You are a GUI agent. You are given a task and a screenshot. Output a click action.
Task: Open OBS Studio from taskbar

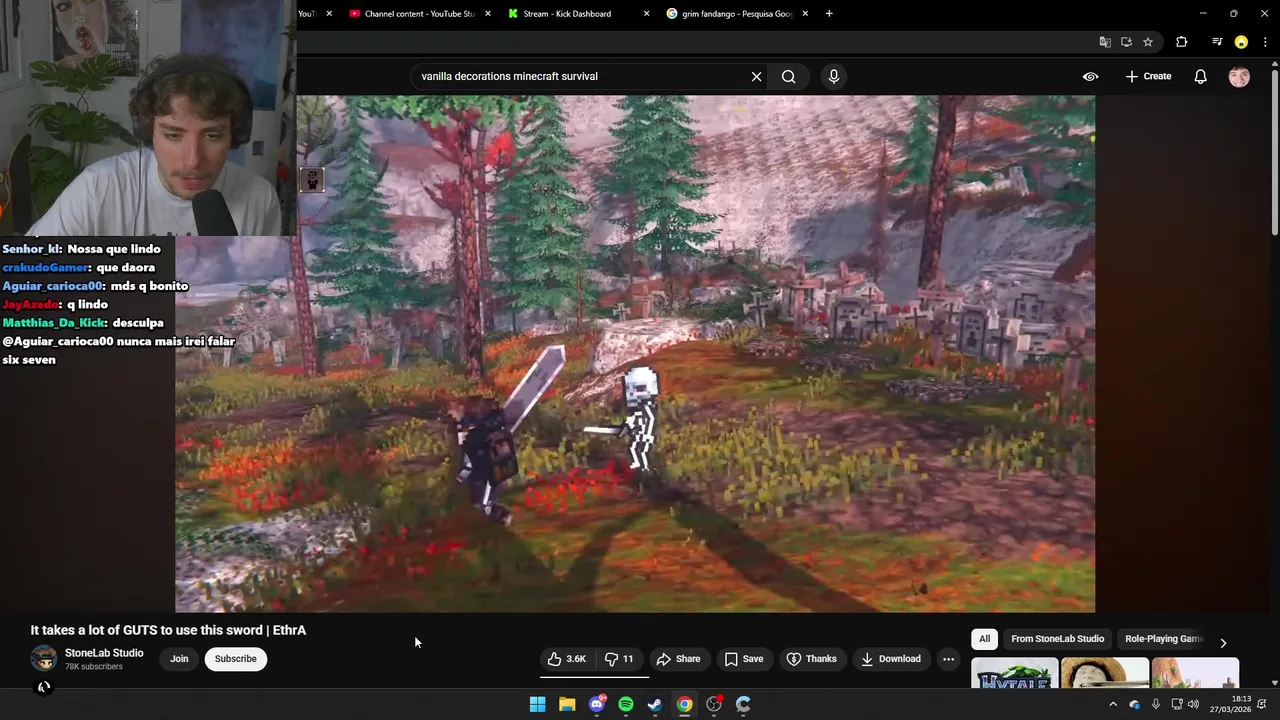pyautogui.click(x=714, y=704)
